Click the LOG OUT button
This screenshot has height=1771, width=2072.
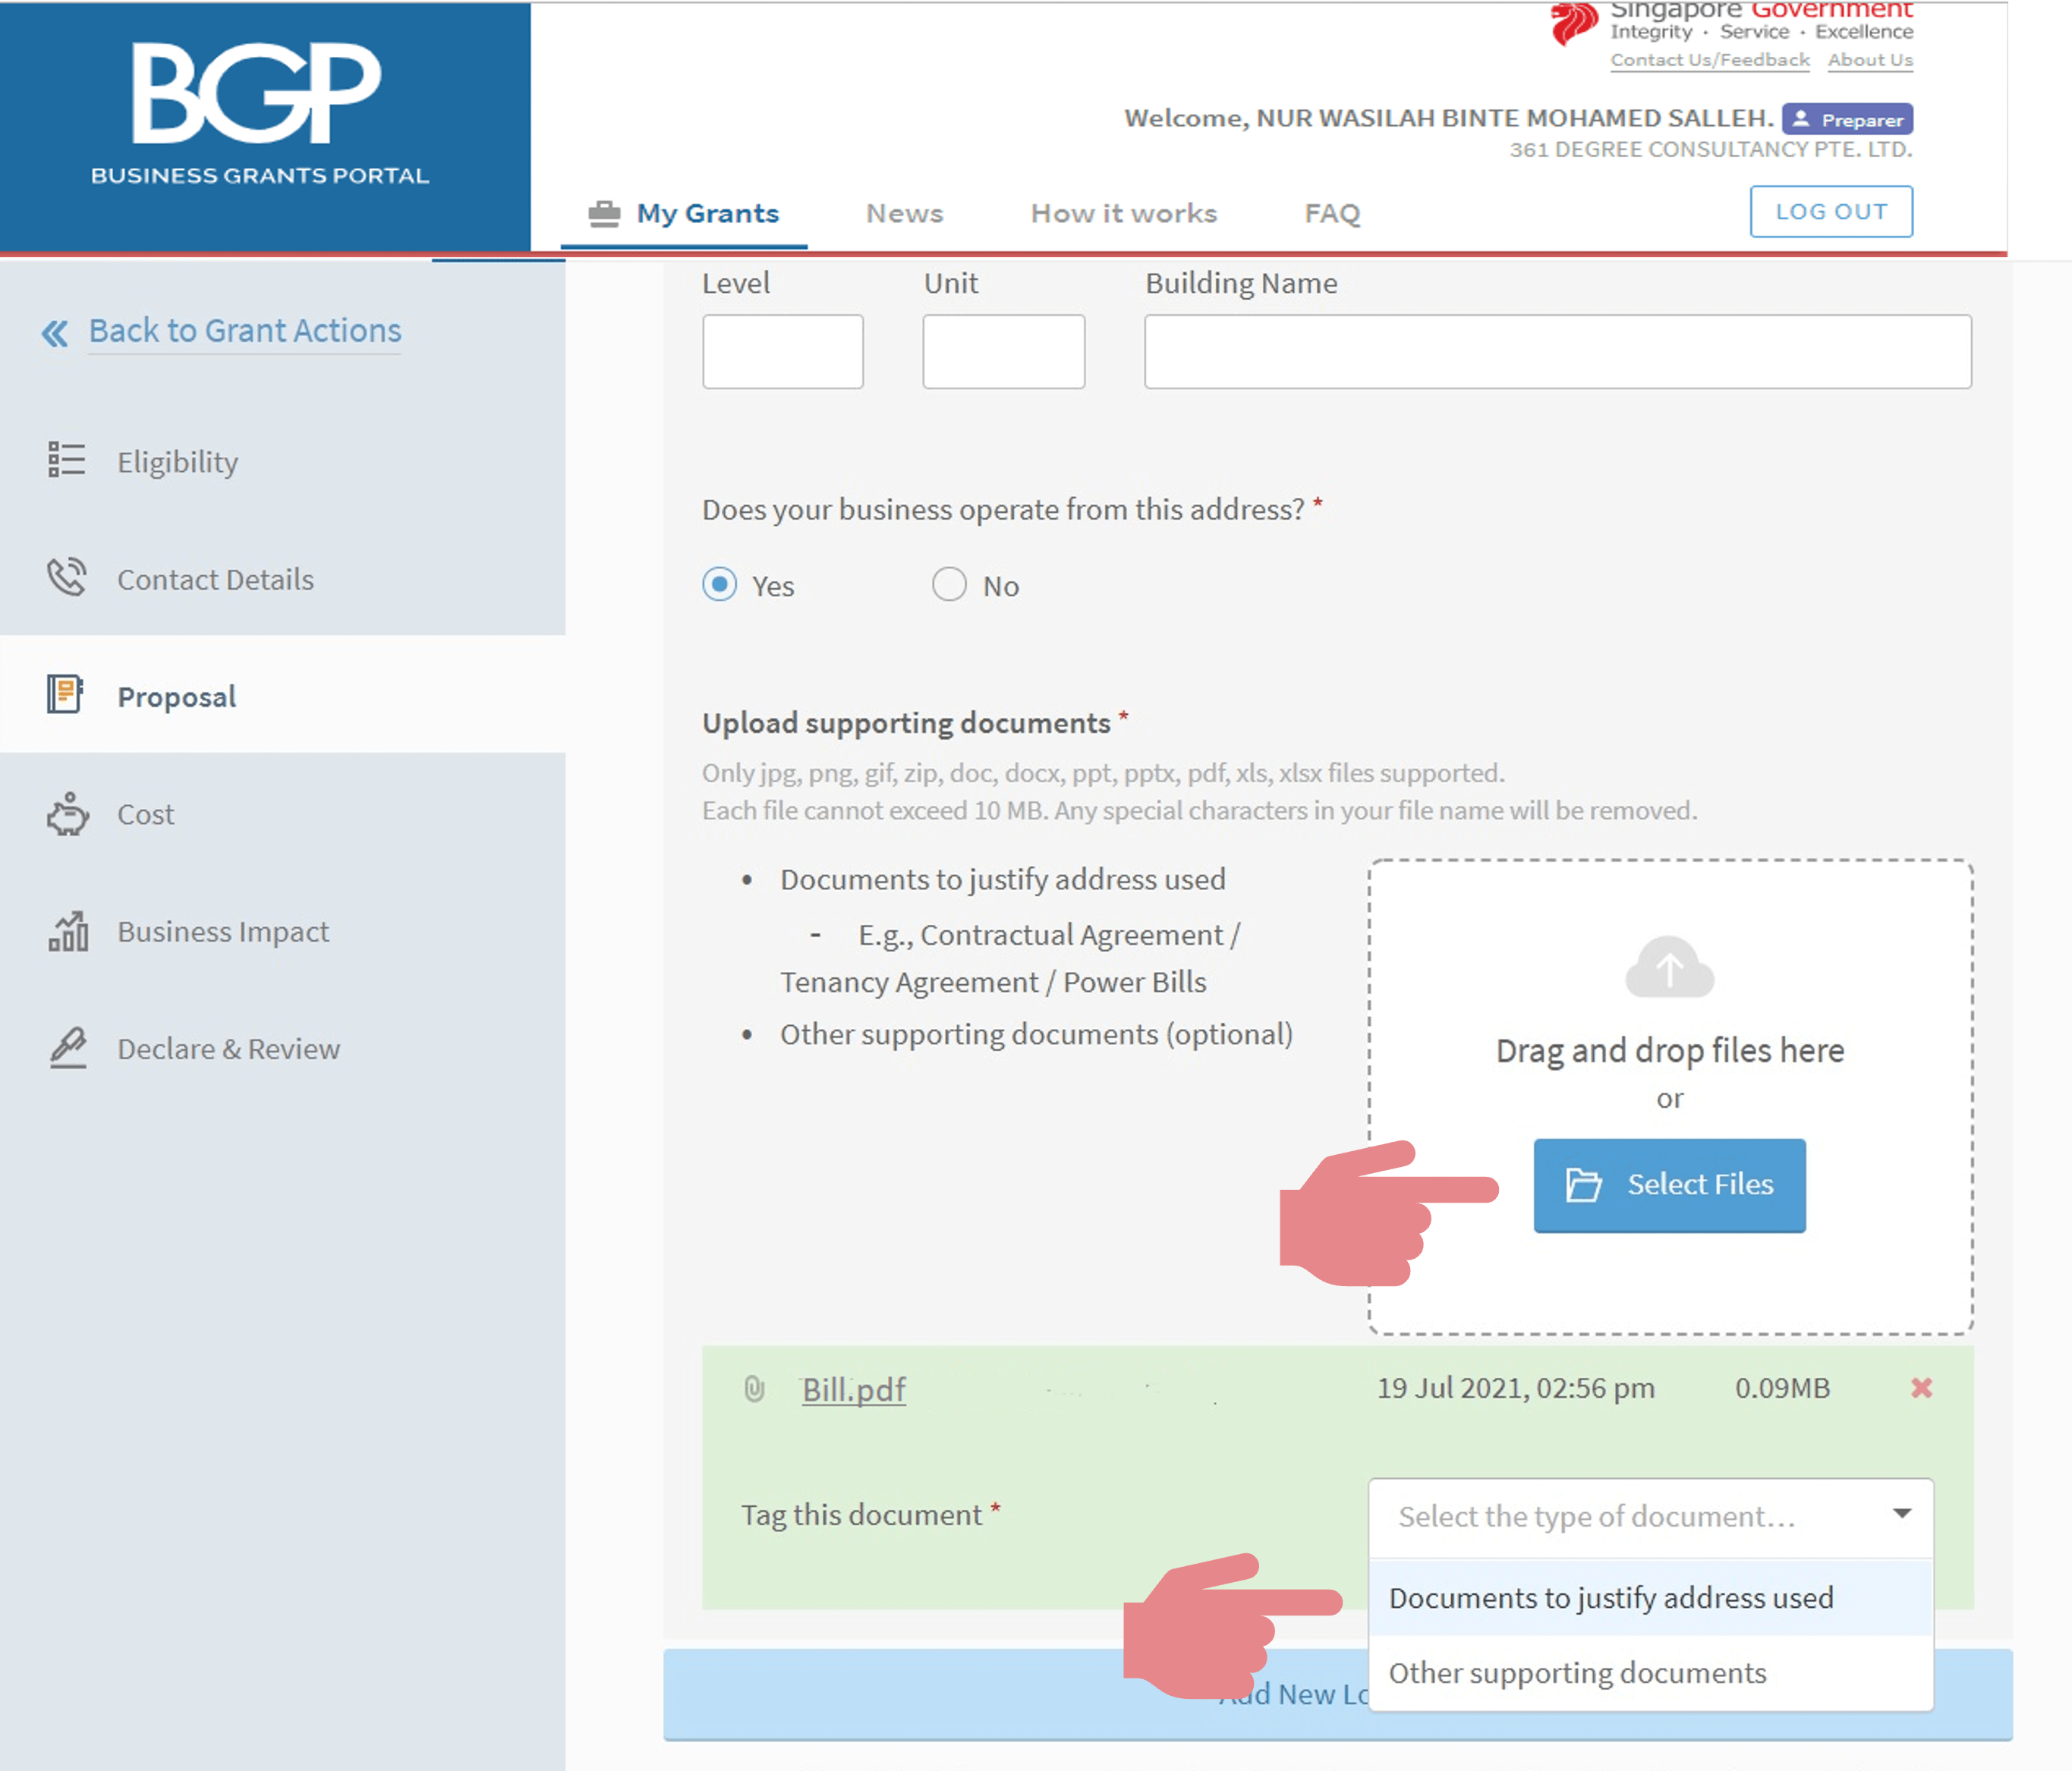tap(1831, 211)
